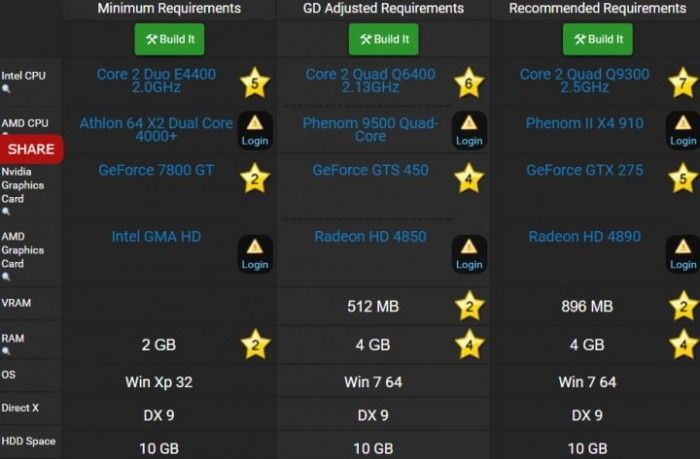Viewport: 700px width, 459px height.
Task: Click Login warning icon beside Intel GMA HD
Action: pyautogui.click(x=255, y=254)
